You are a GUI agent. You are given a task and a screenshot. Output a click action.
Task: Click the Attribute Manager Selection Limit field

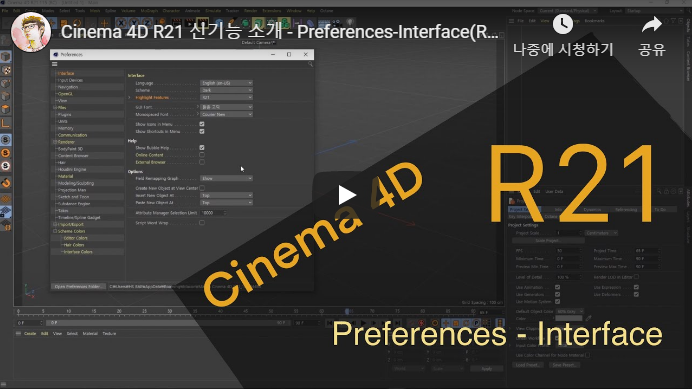[x=213, y=213]
